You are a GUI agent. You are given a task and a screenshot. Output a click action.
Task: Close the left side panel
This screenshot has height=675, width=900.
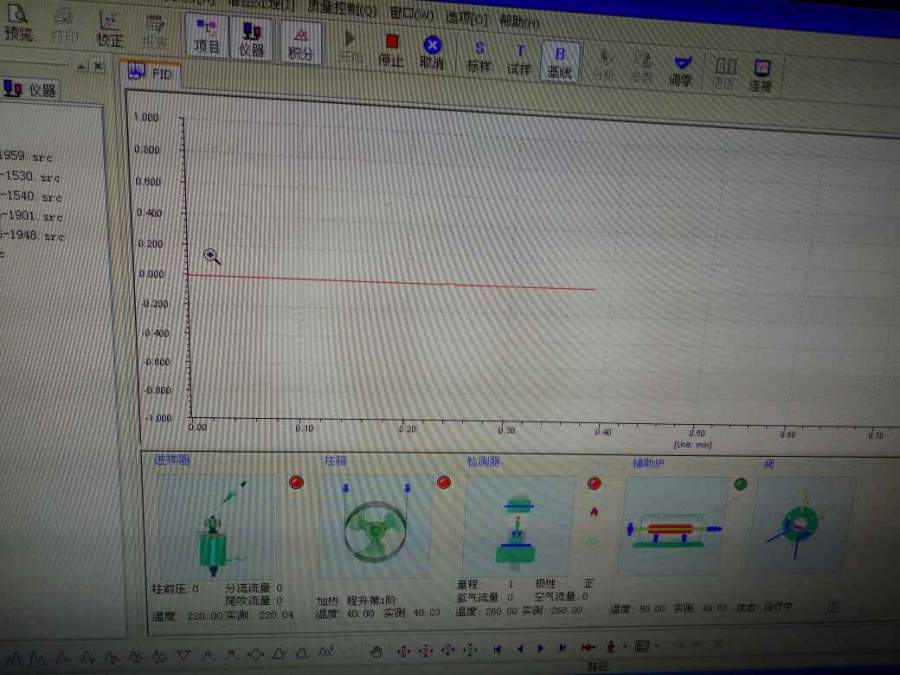98,66
